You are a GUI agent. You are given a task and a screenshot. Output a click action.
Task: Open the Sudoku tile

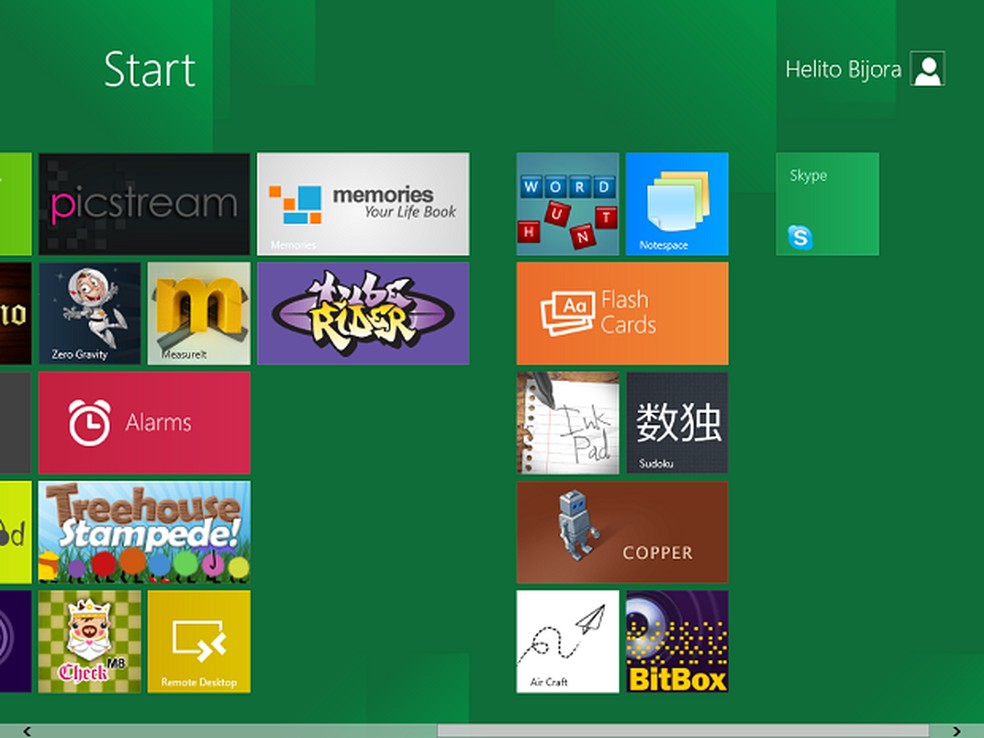click(x=677, y=423)
